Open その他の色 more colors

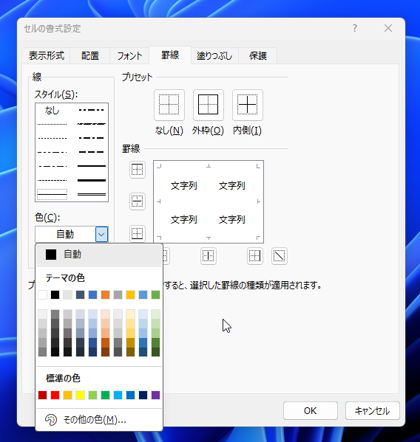pos(99,420)
